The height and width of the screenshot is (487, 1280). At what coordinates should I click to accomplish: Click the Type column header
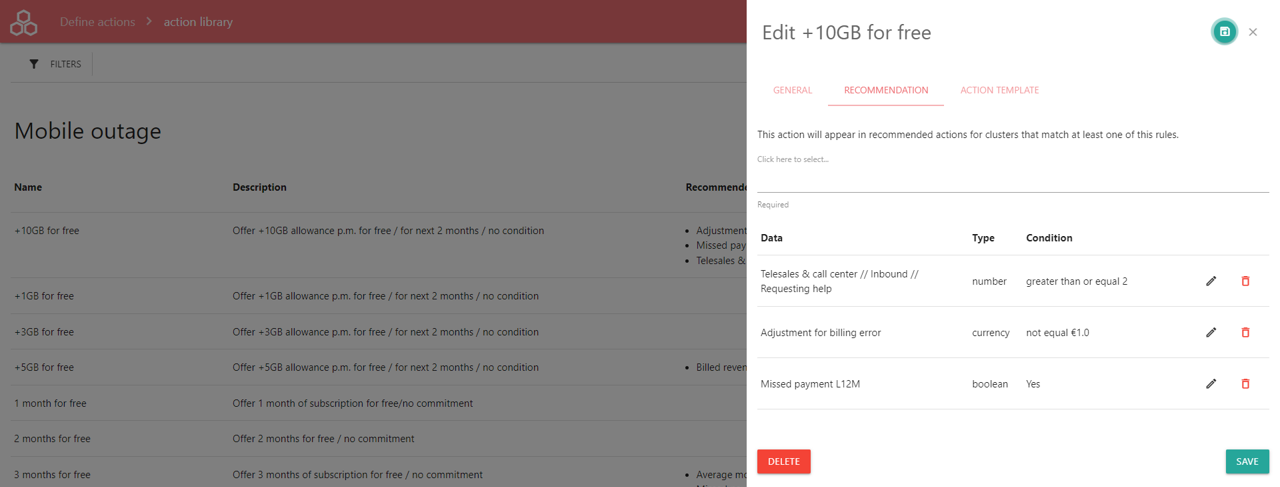[983, 238]
